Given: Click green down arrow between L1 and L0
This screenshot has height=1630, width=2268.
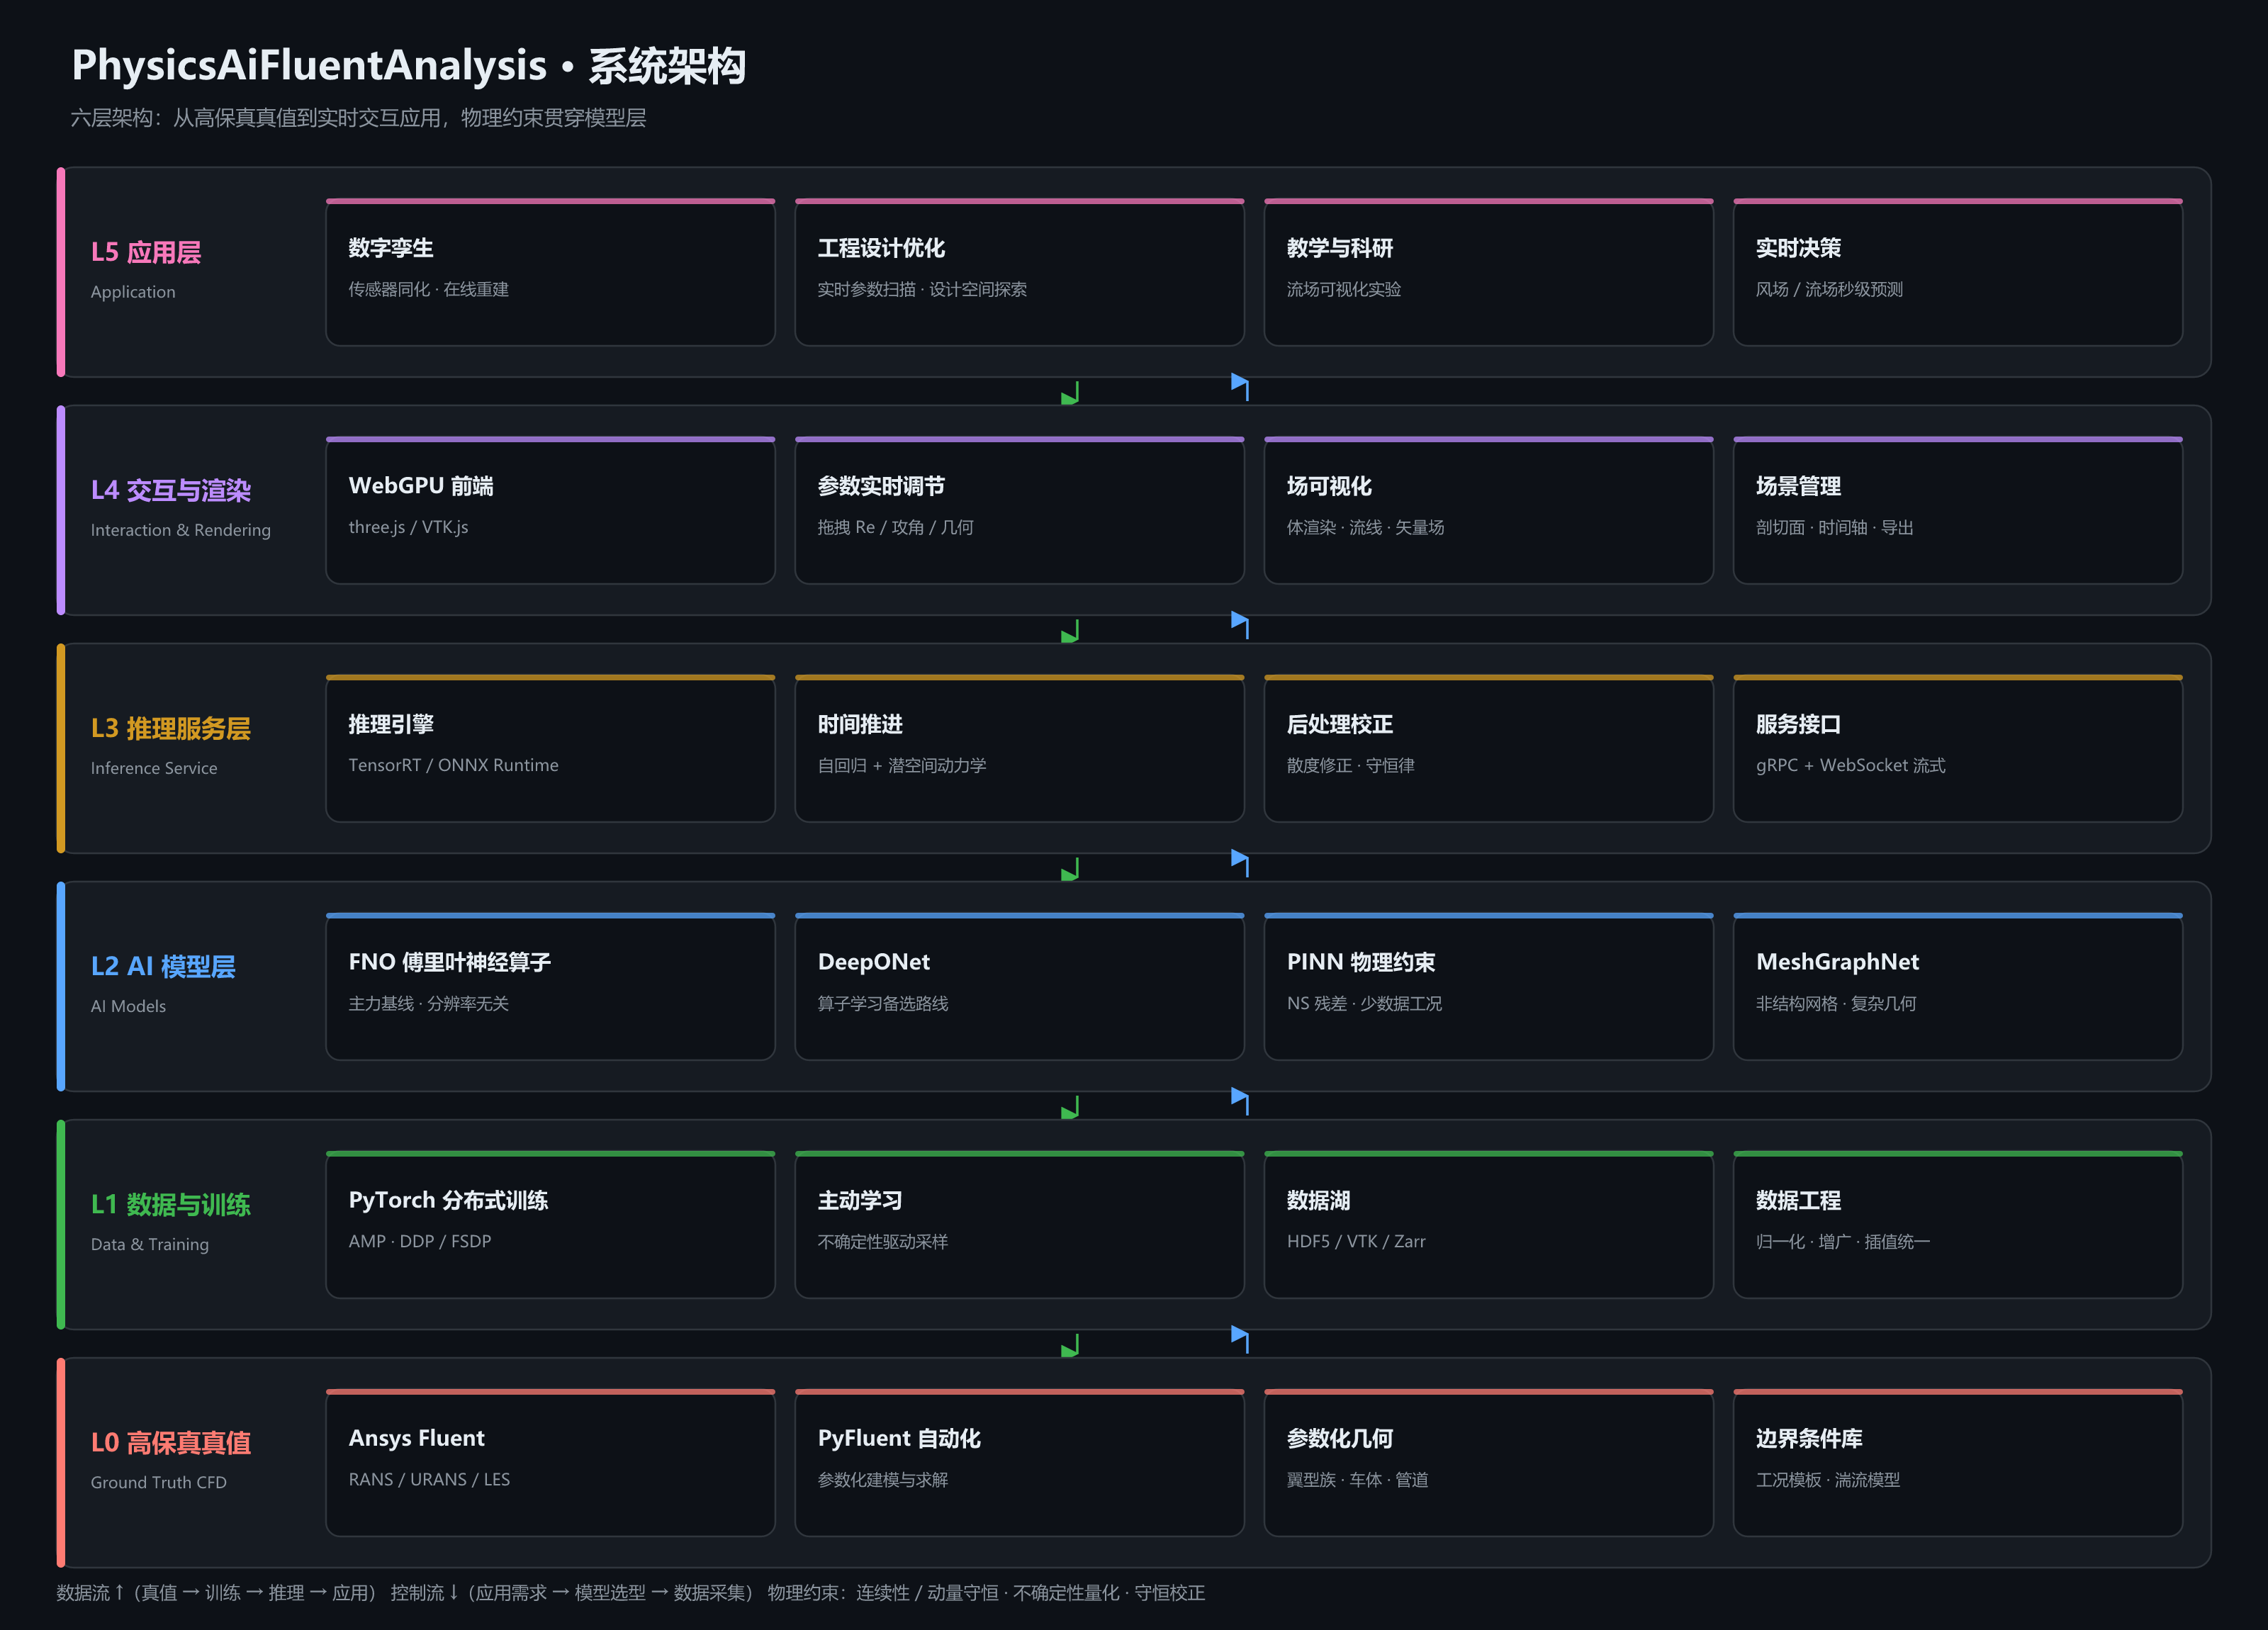Looking at the screenshot, I should 1070,1344.
